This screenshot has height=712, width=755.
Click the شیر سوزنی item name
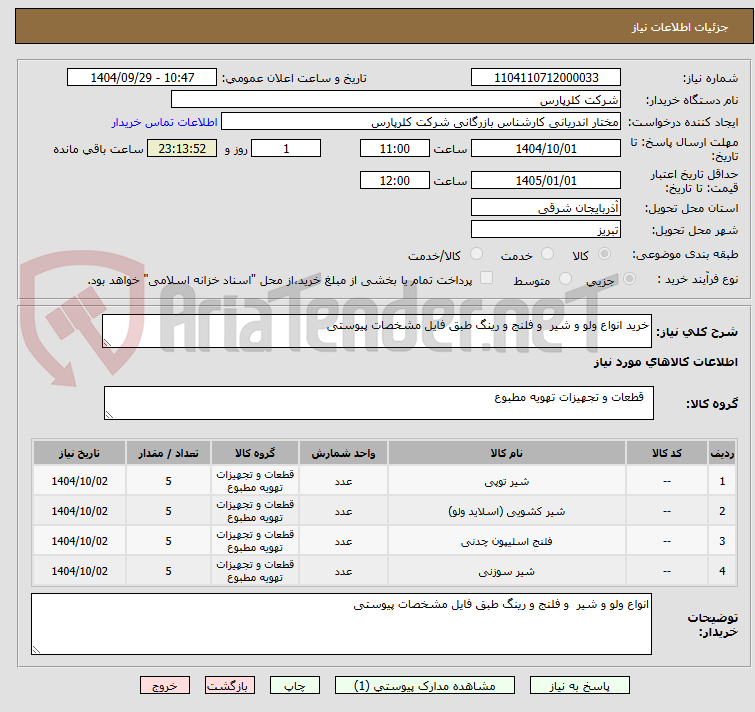click(507, 571)
